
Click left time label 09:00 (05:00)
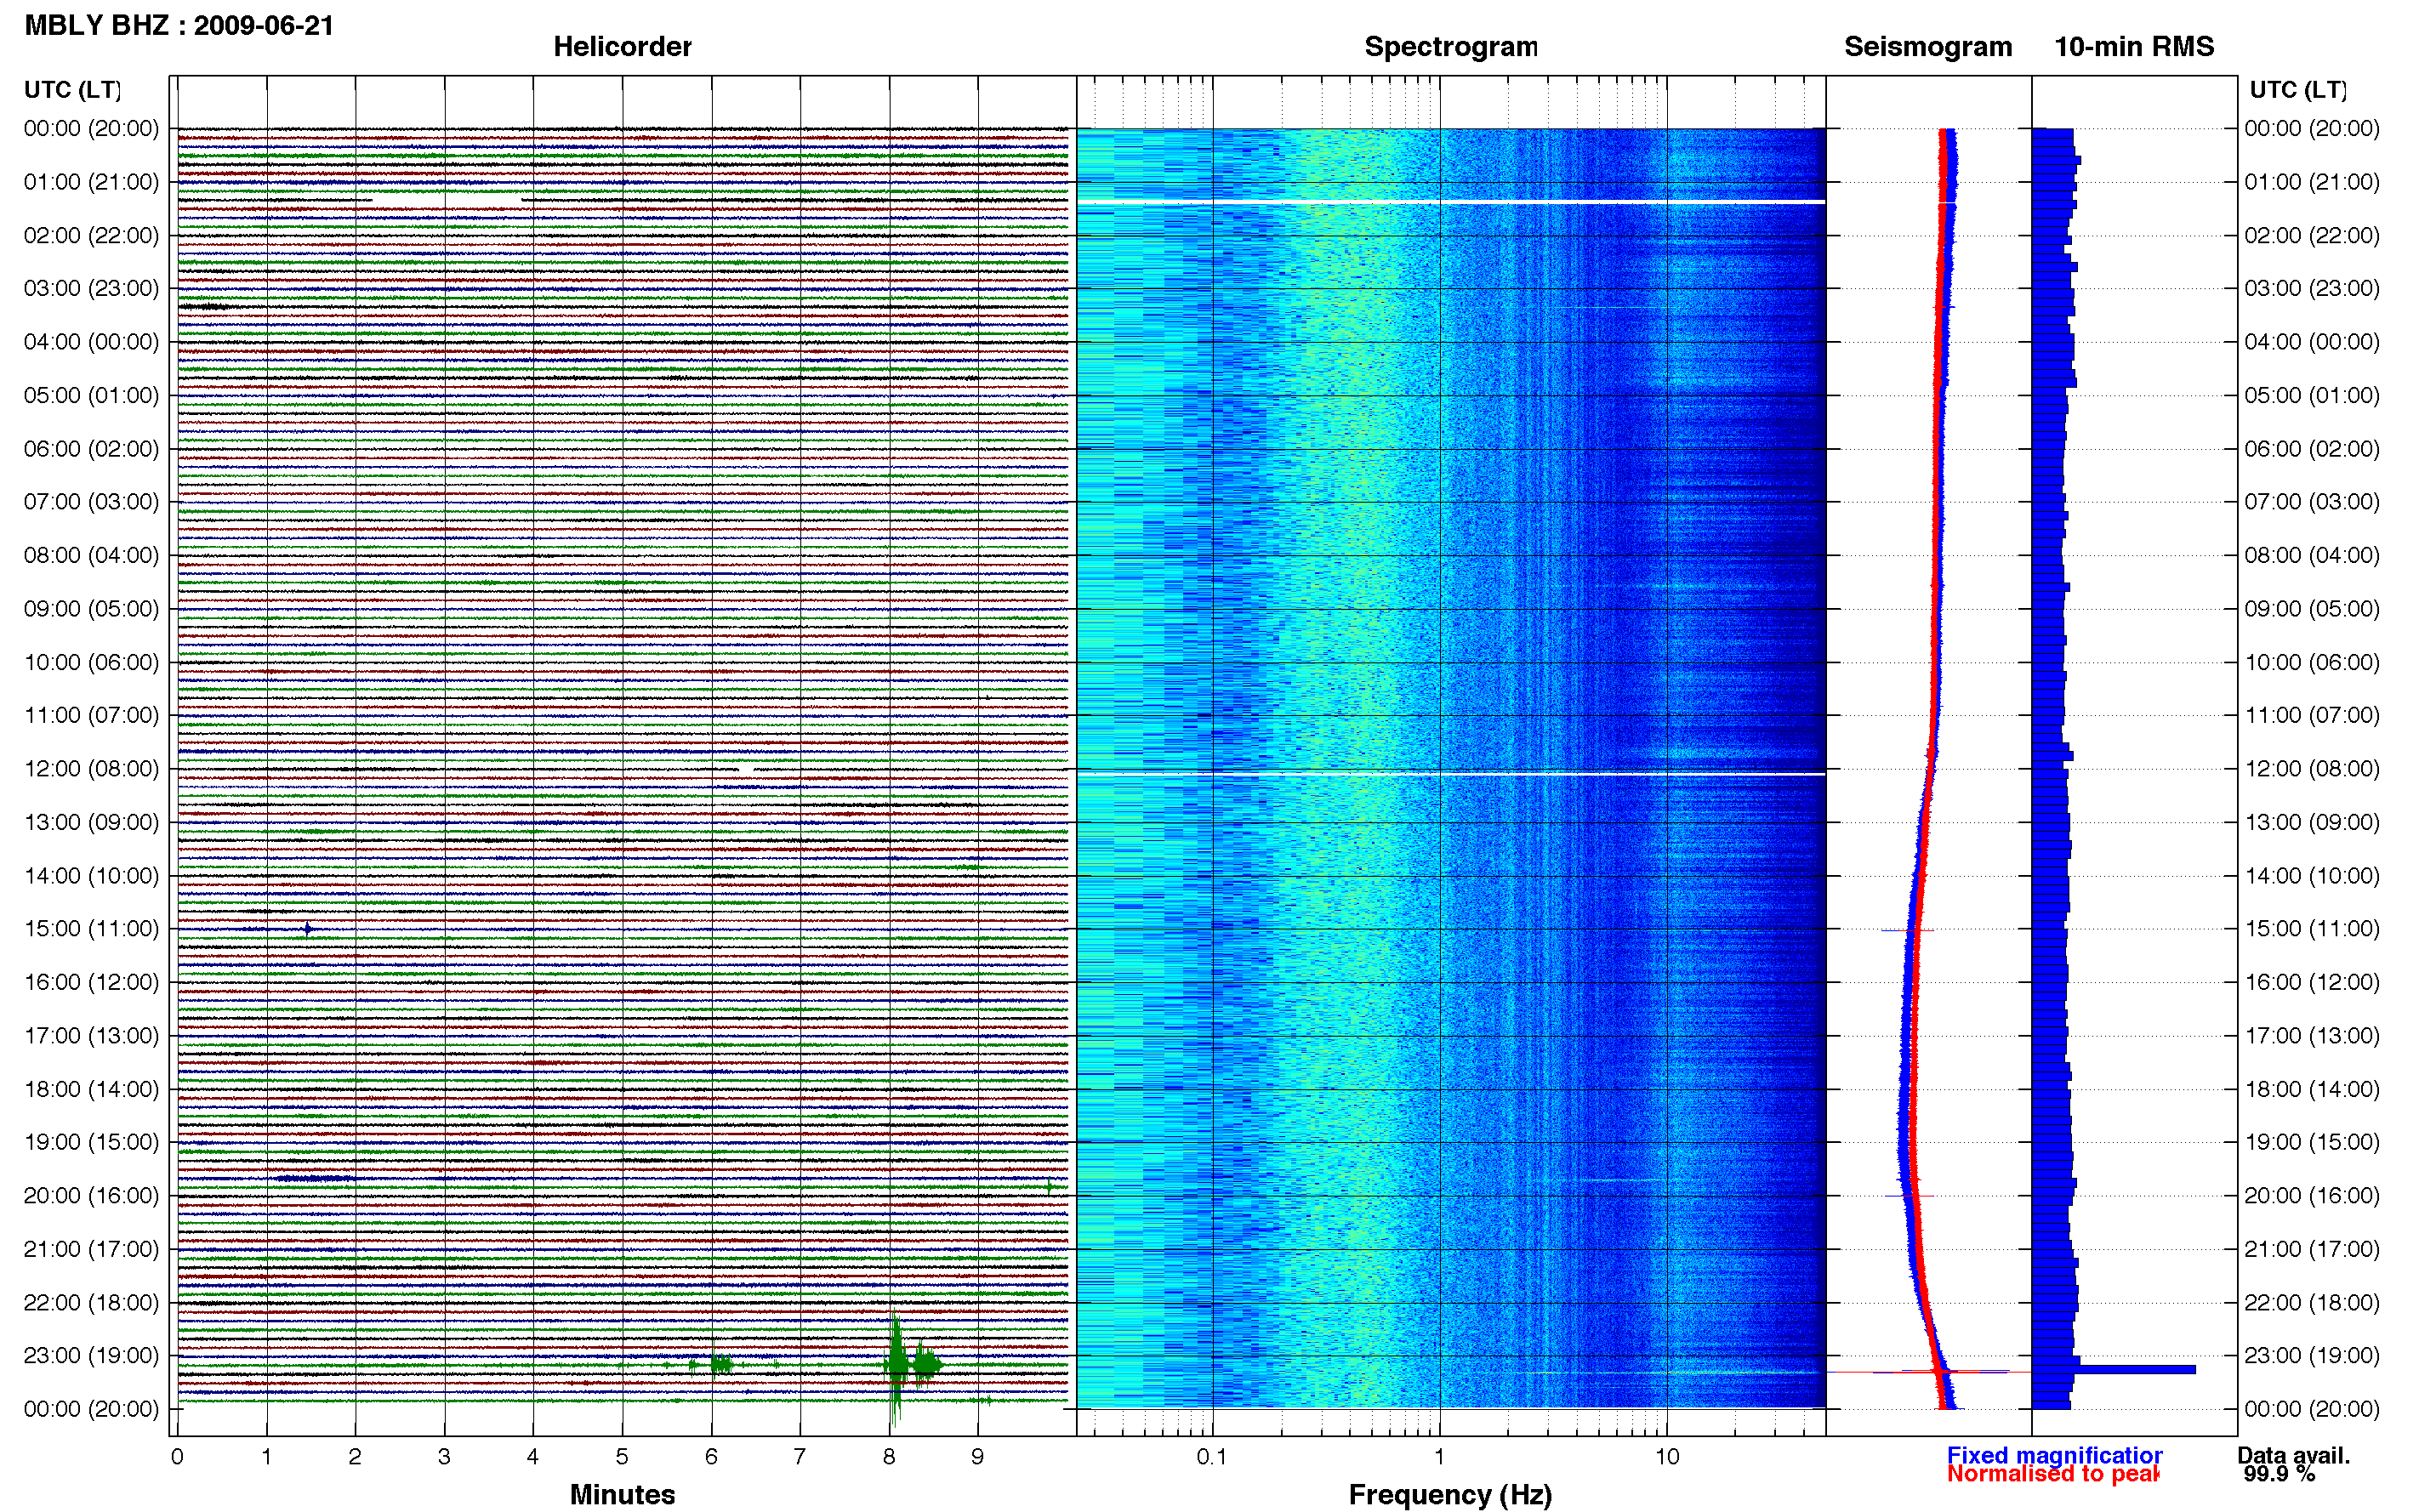(91, 608)
